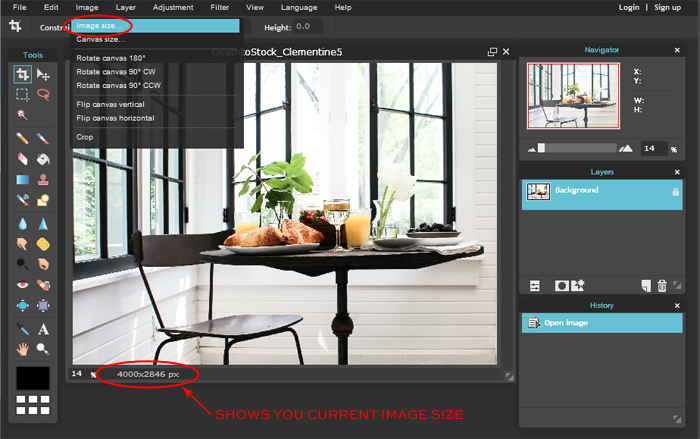Open the Adjustment menu
This screenshot has width=700, height=439.
point(172,7)
